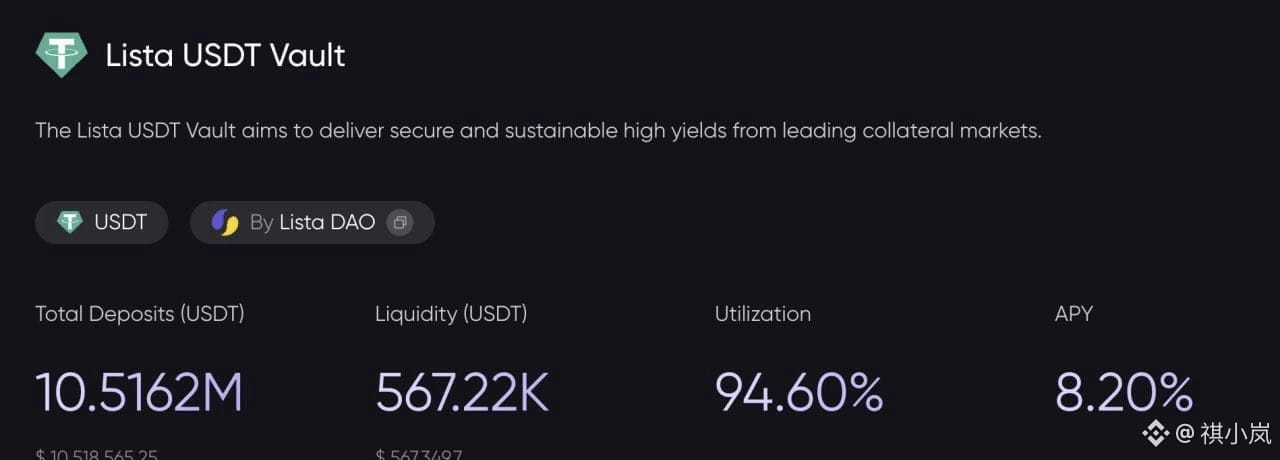
Task: Click the $10,518,565.25 dollar amount
Action: coord(97,454)
